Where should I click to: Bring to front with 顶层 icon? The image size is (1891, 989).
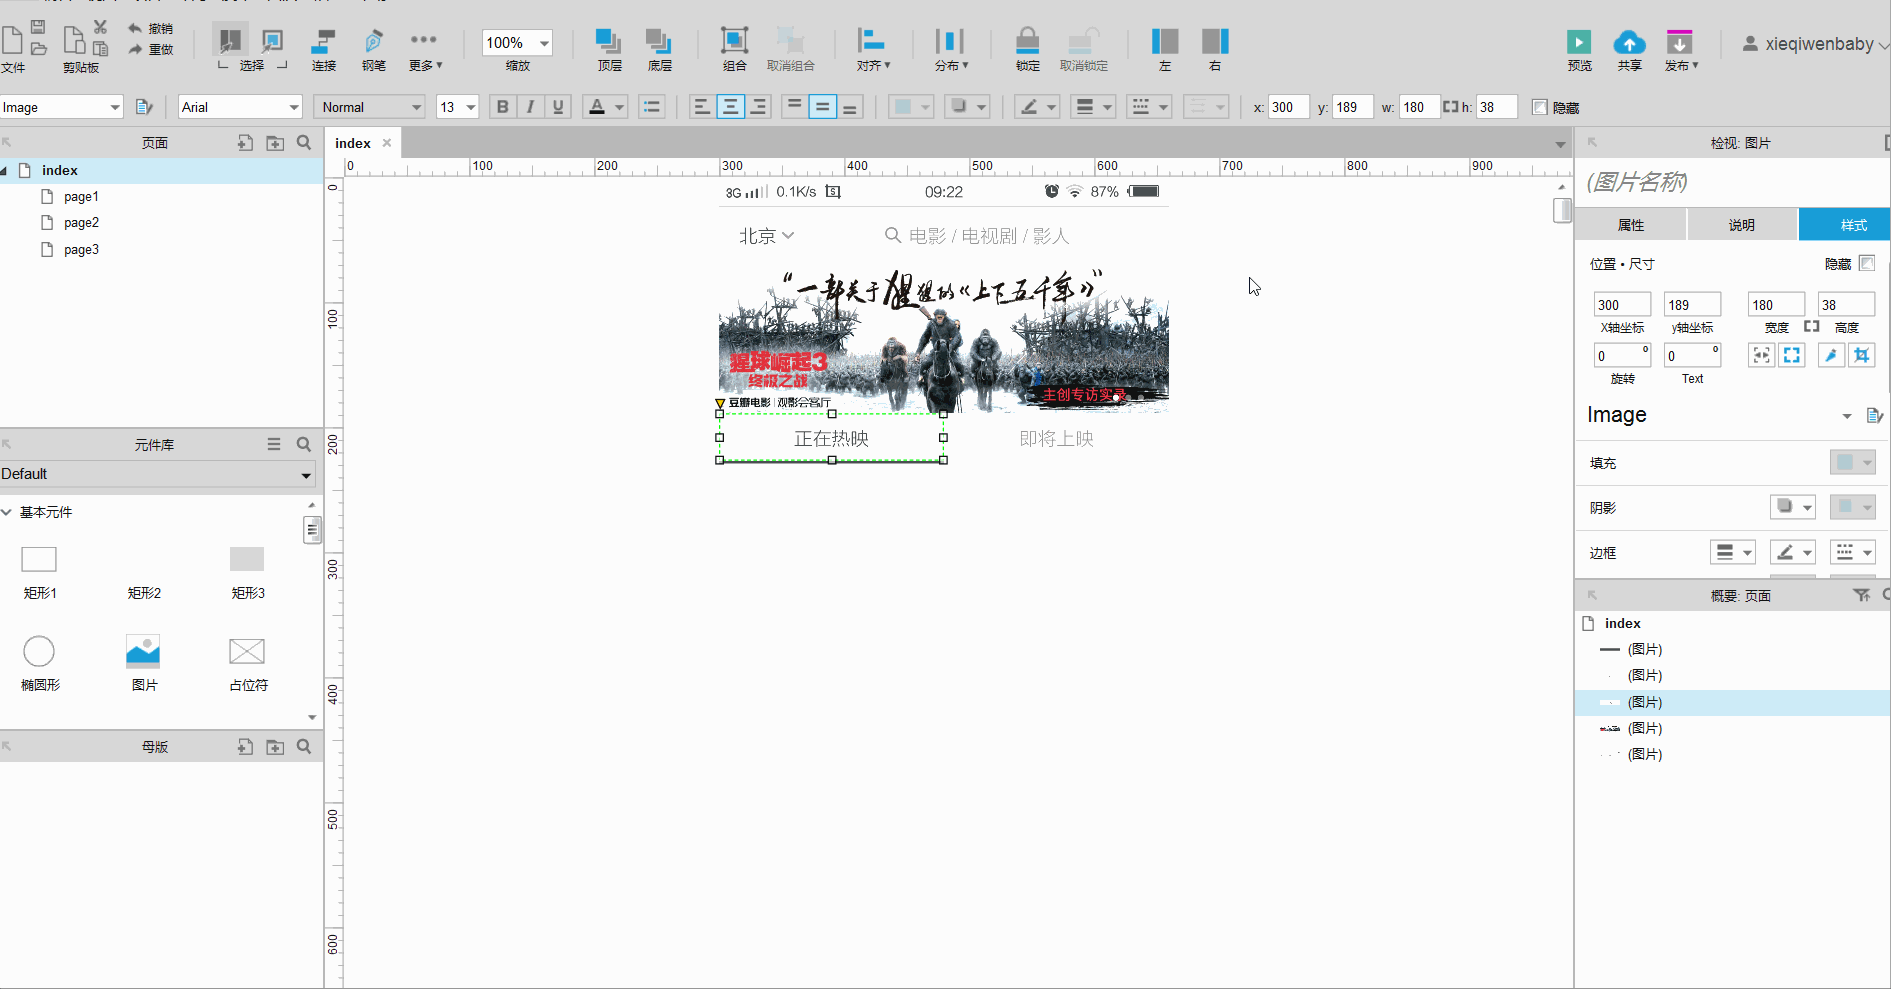pos(608,41)
